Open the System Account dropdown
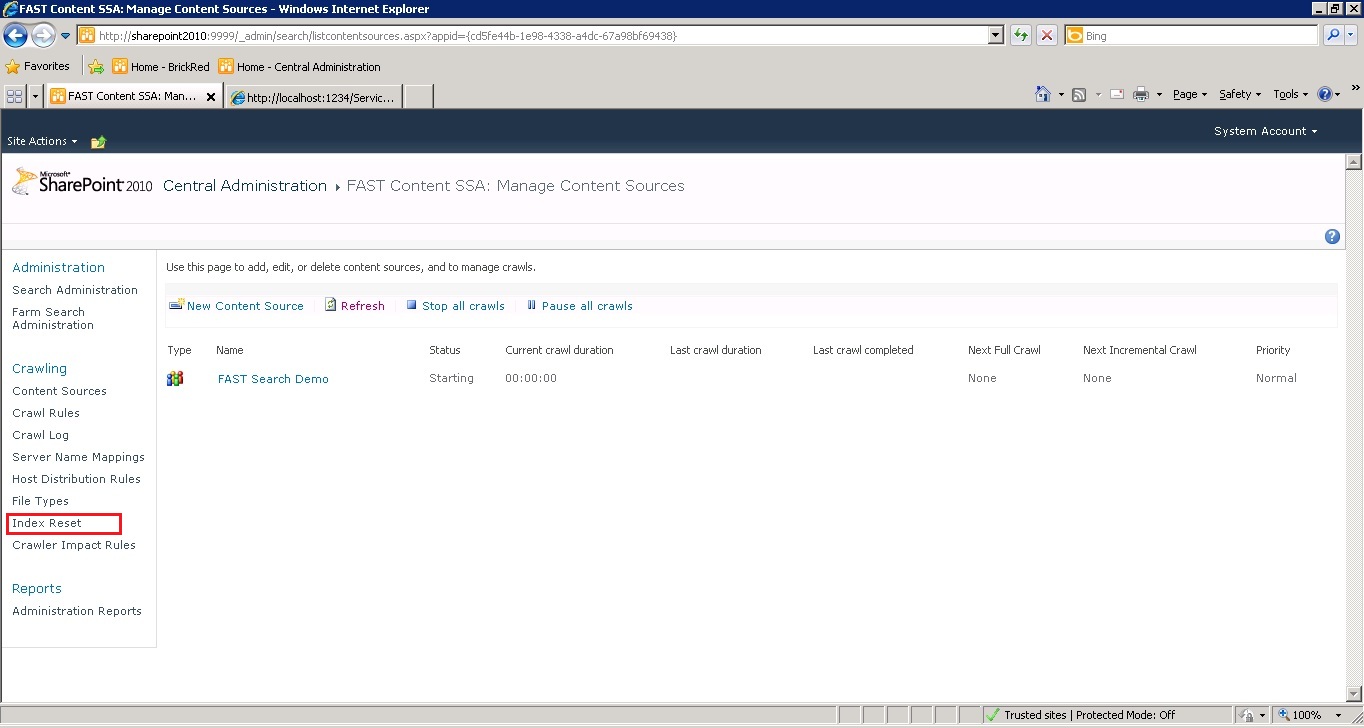1364x728 pixels. (x=1265, y=131)
